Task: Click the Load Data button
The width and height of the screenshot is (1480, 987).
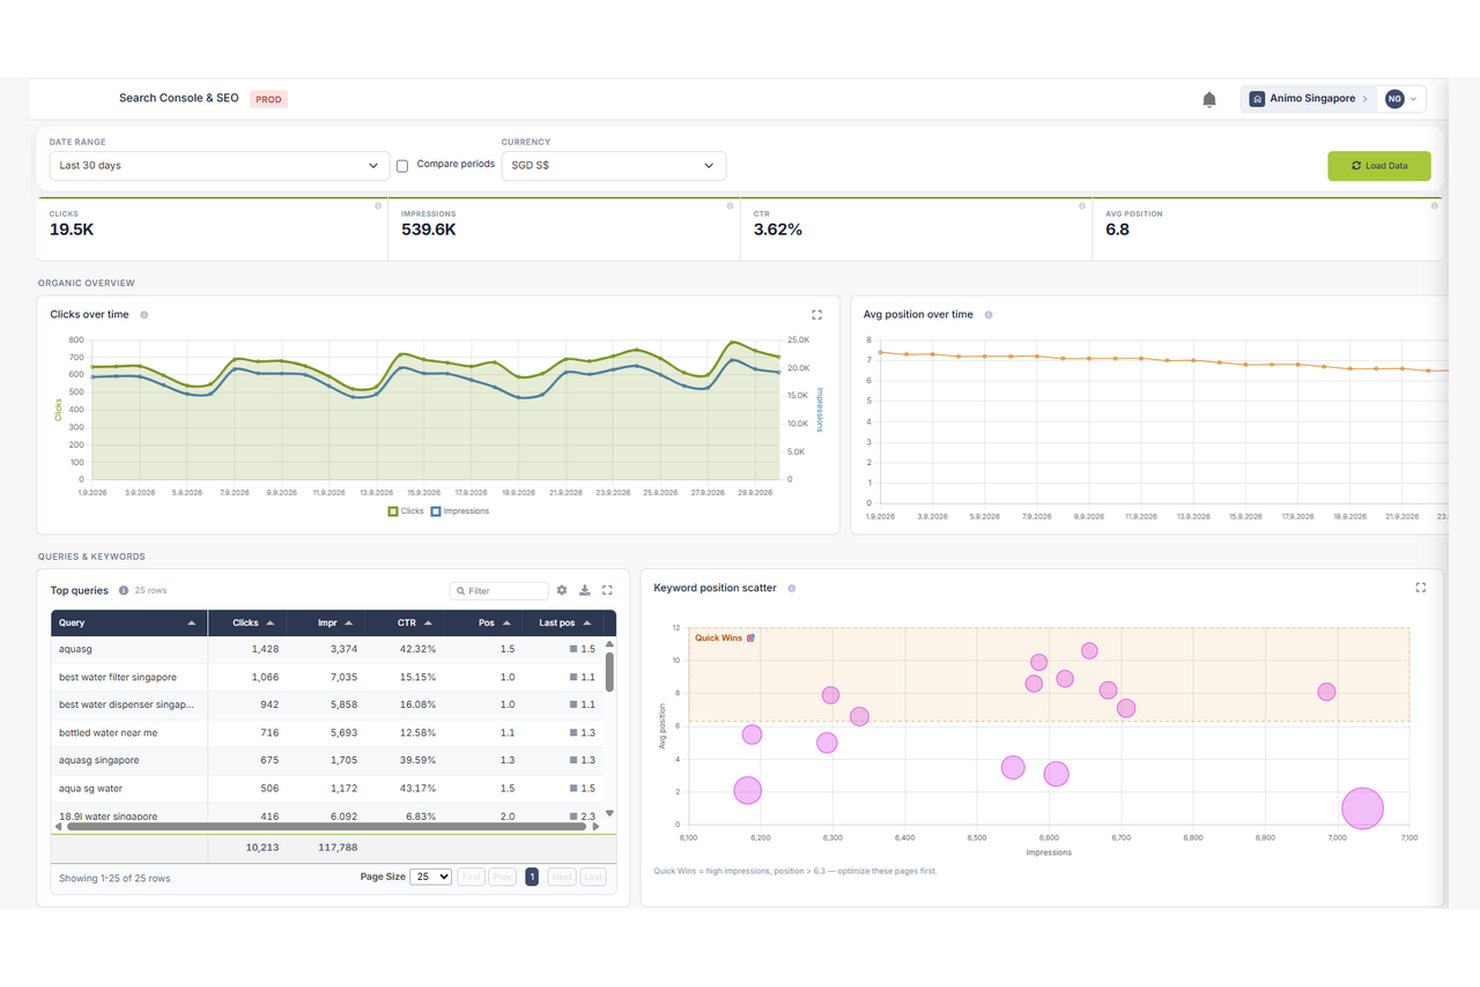Action: [1379, 166]
